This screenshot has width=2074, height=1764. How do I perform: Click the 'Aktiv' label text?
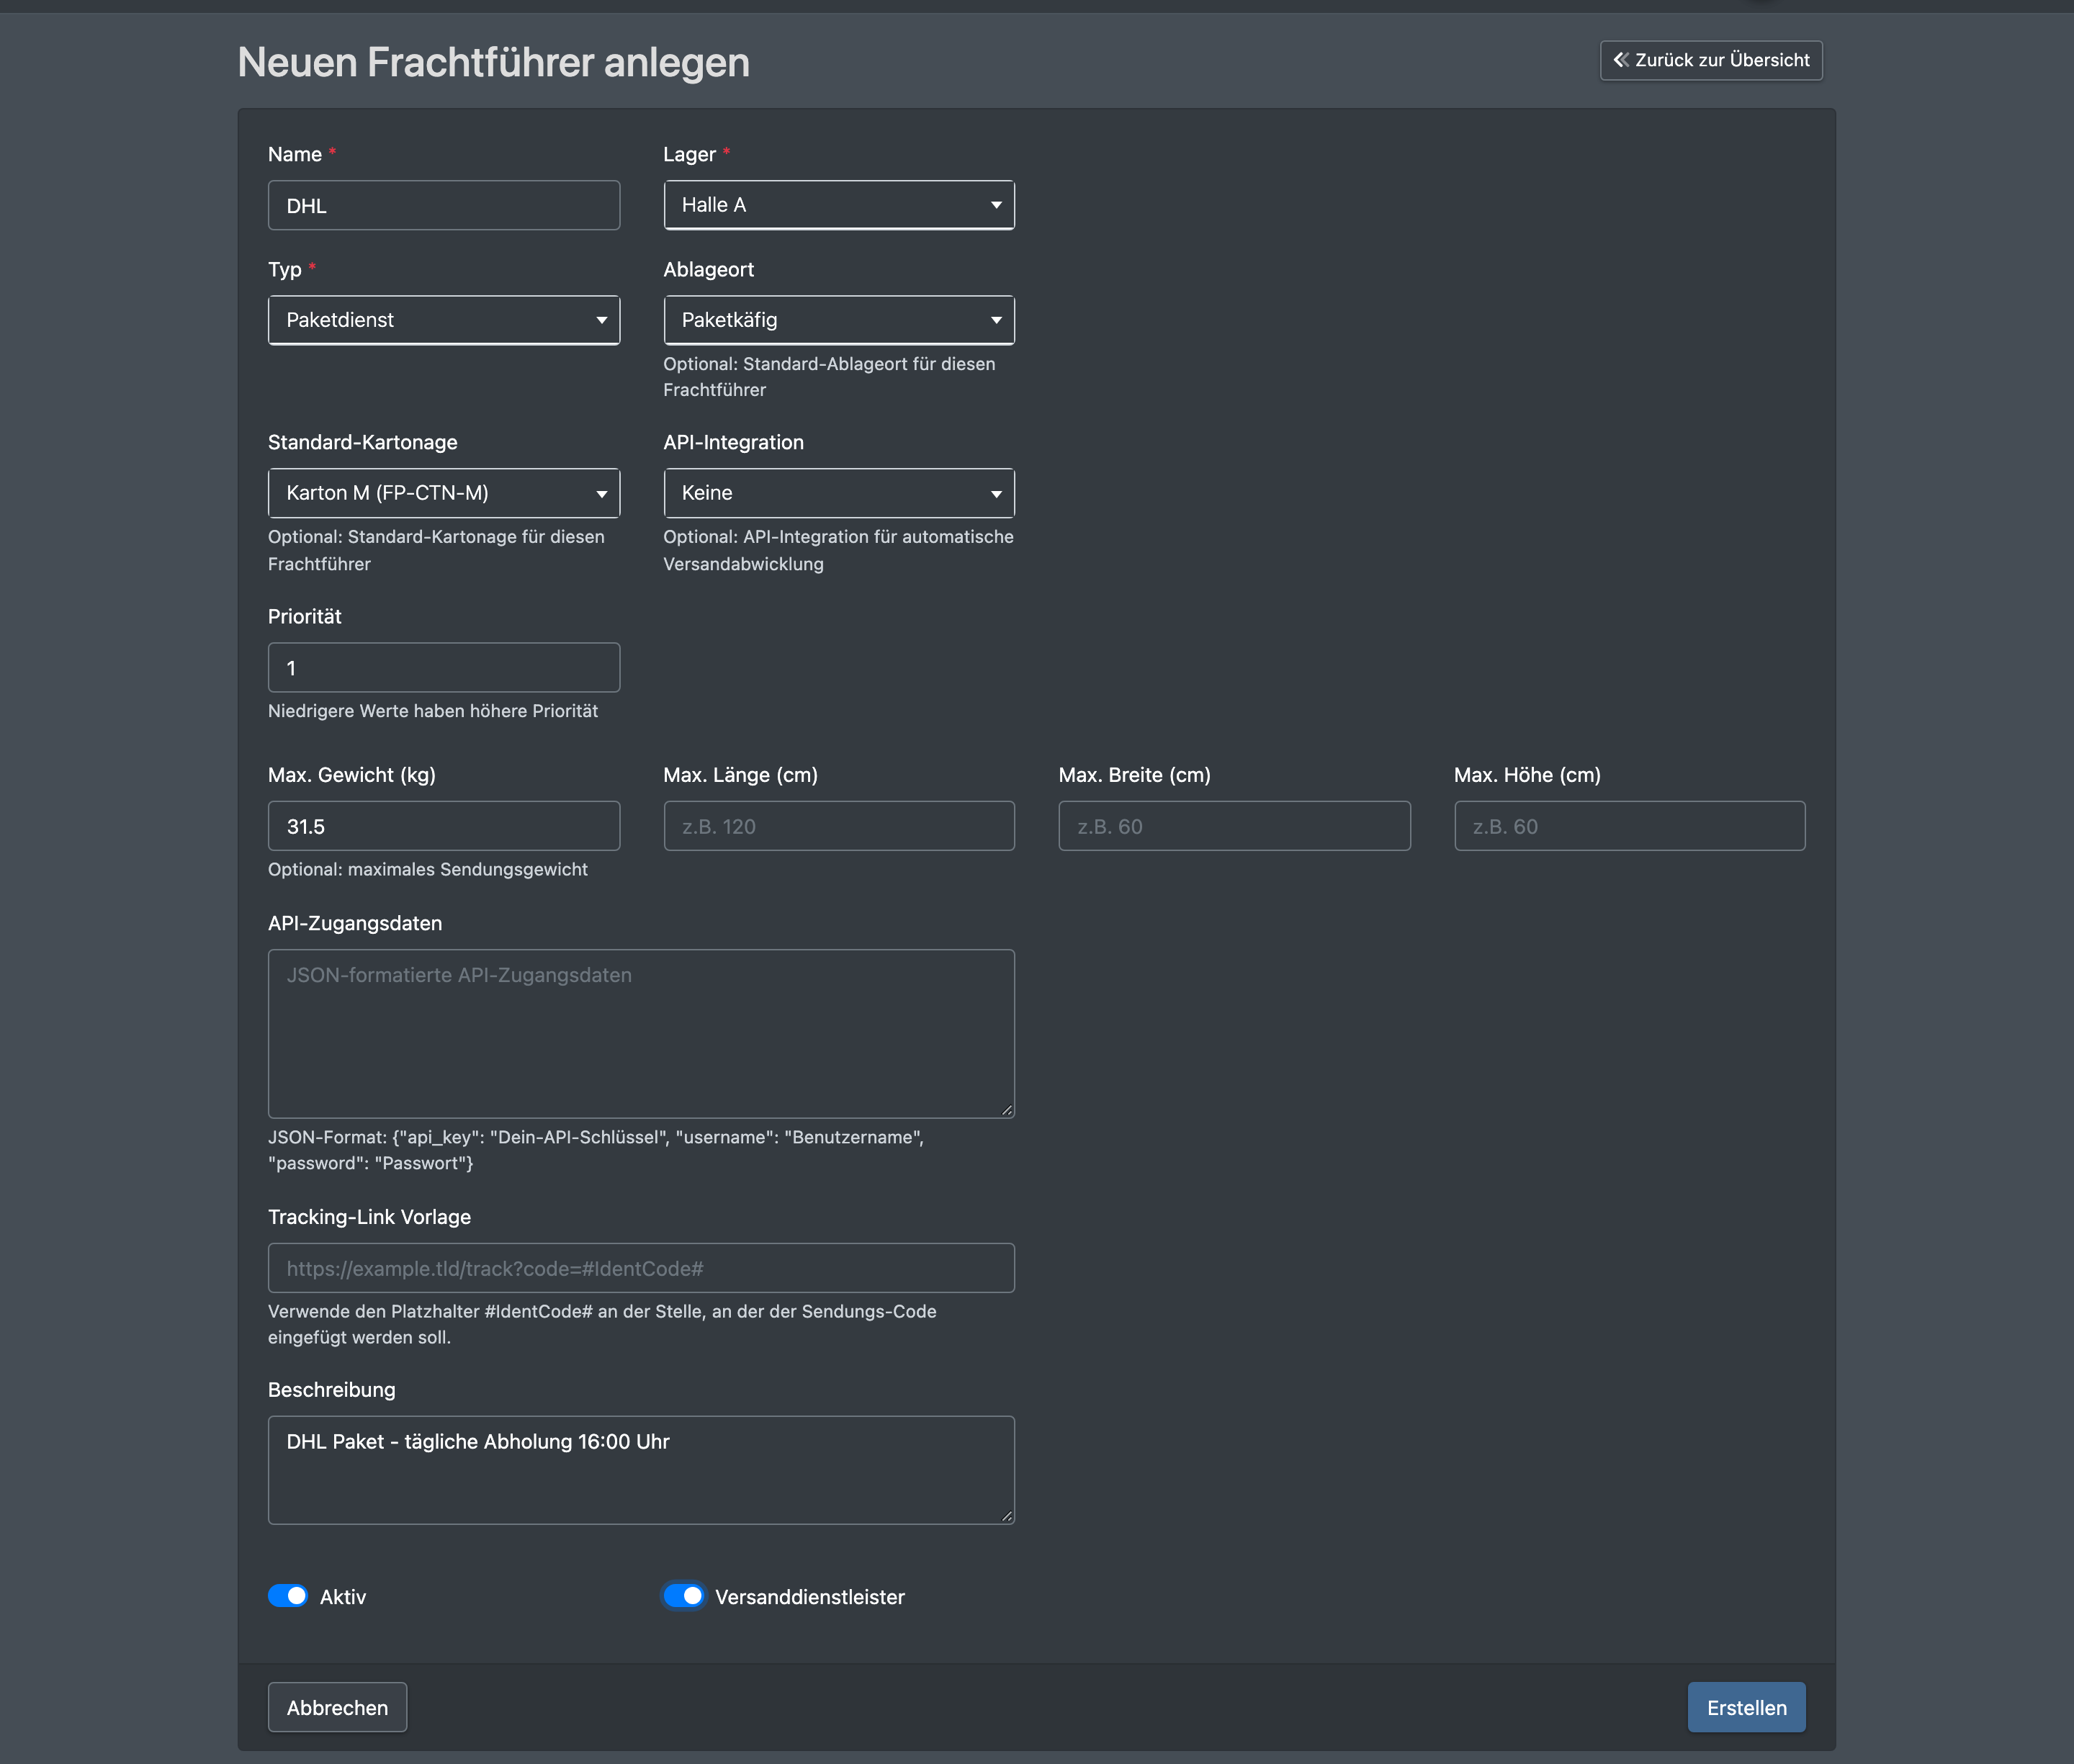pos(343,1597)
